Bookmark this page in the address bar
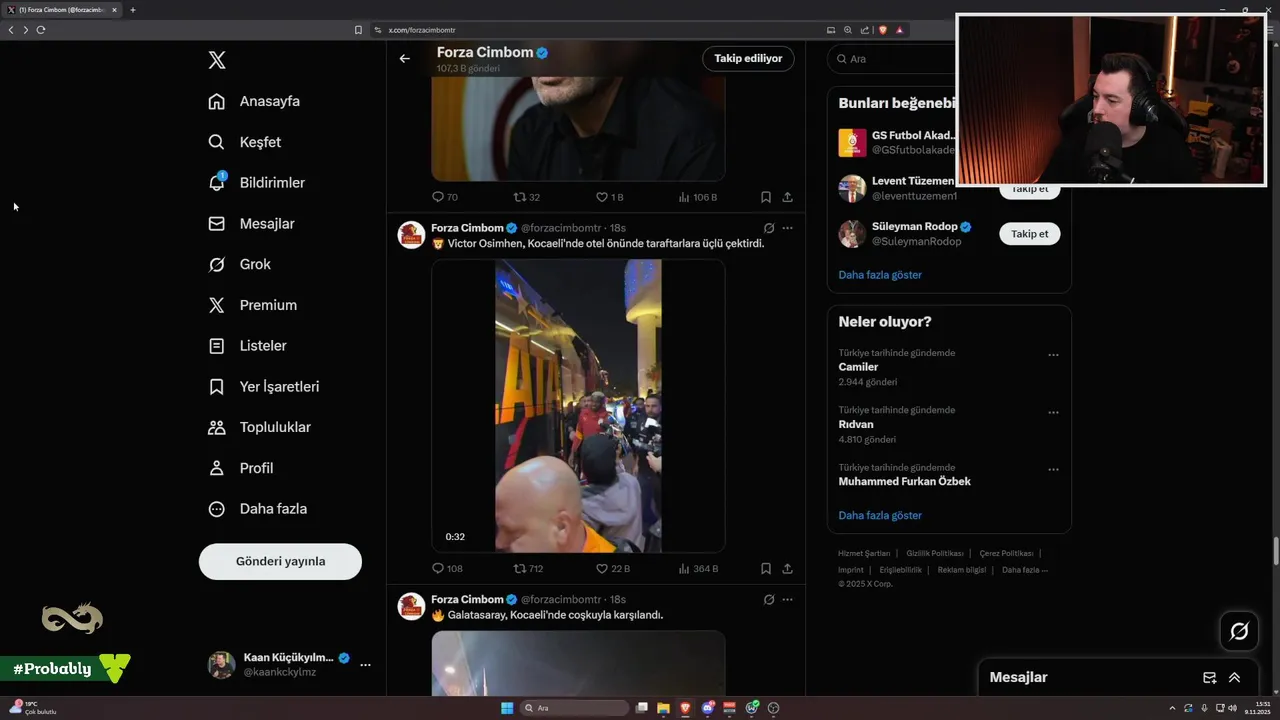 coord(358,30)
